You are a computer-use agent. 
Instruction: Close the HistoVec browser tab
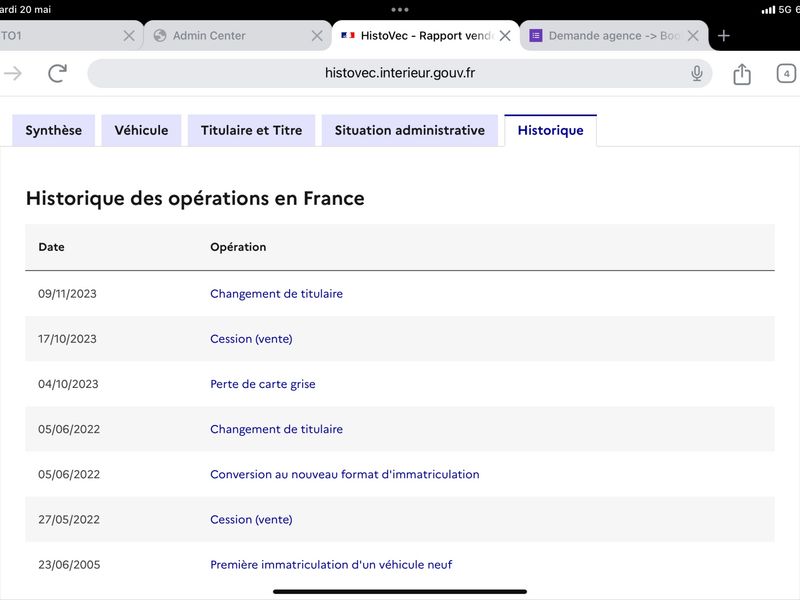click(505, 36)
